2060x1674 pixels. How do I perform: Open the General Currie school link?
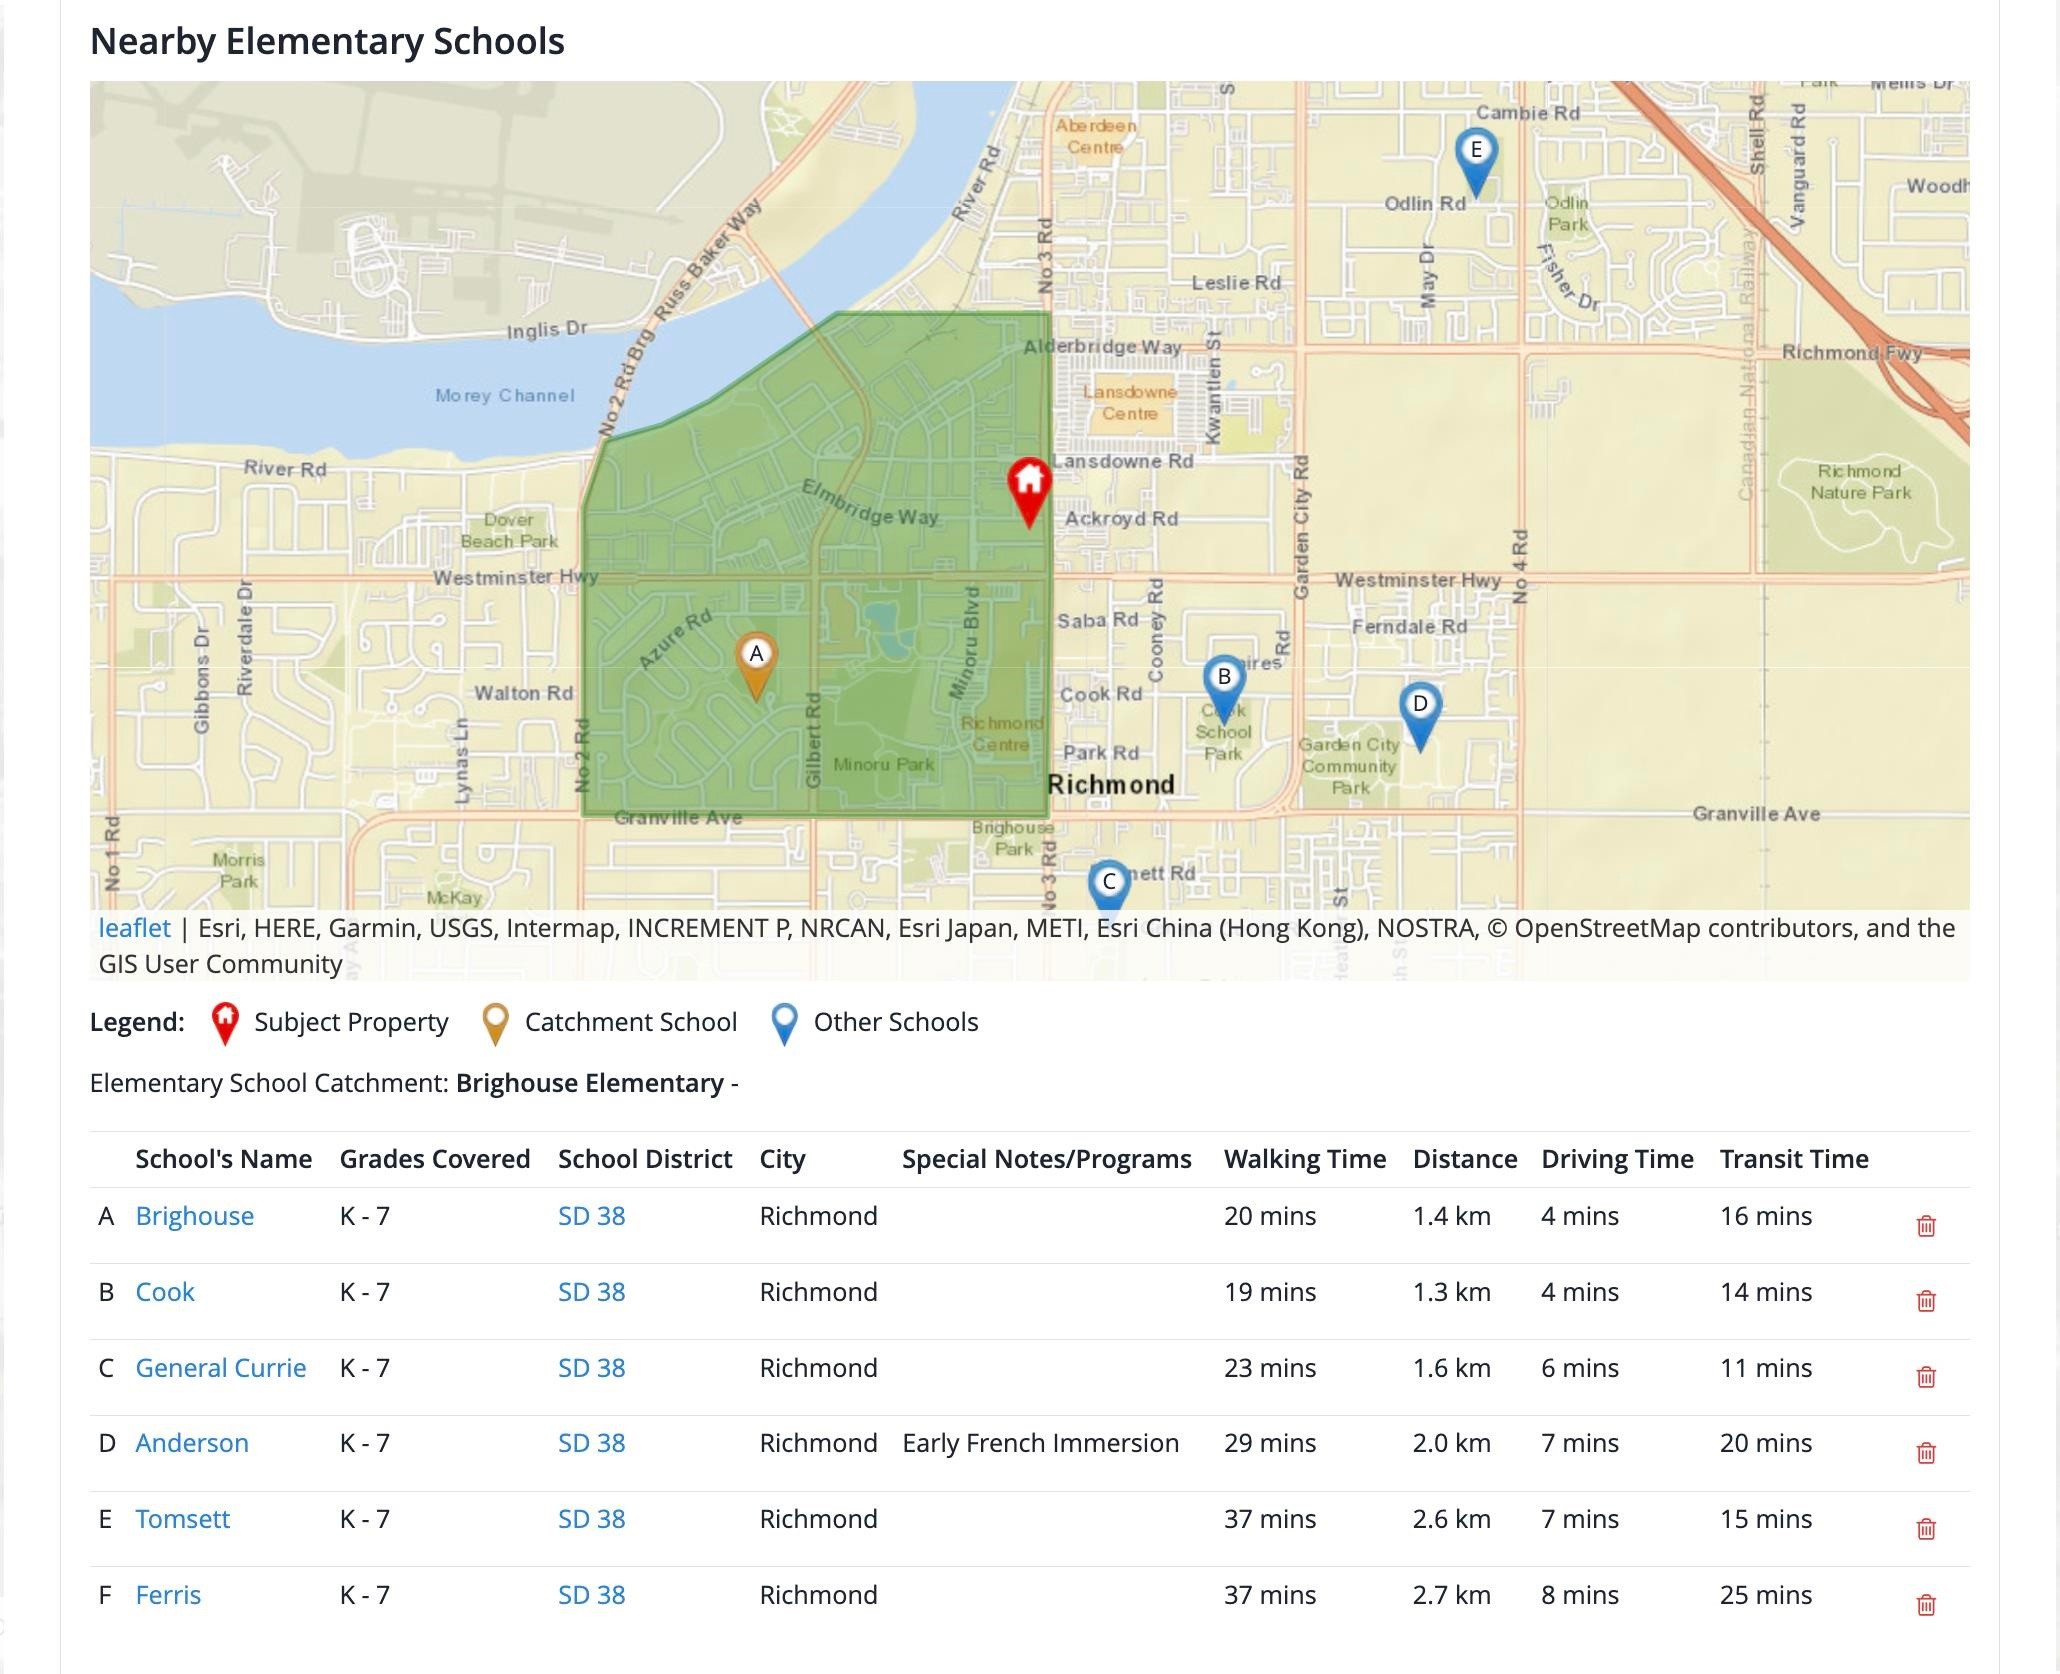tap(220, 1368)
